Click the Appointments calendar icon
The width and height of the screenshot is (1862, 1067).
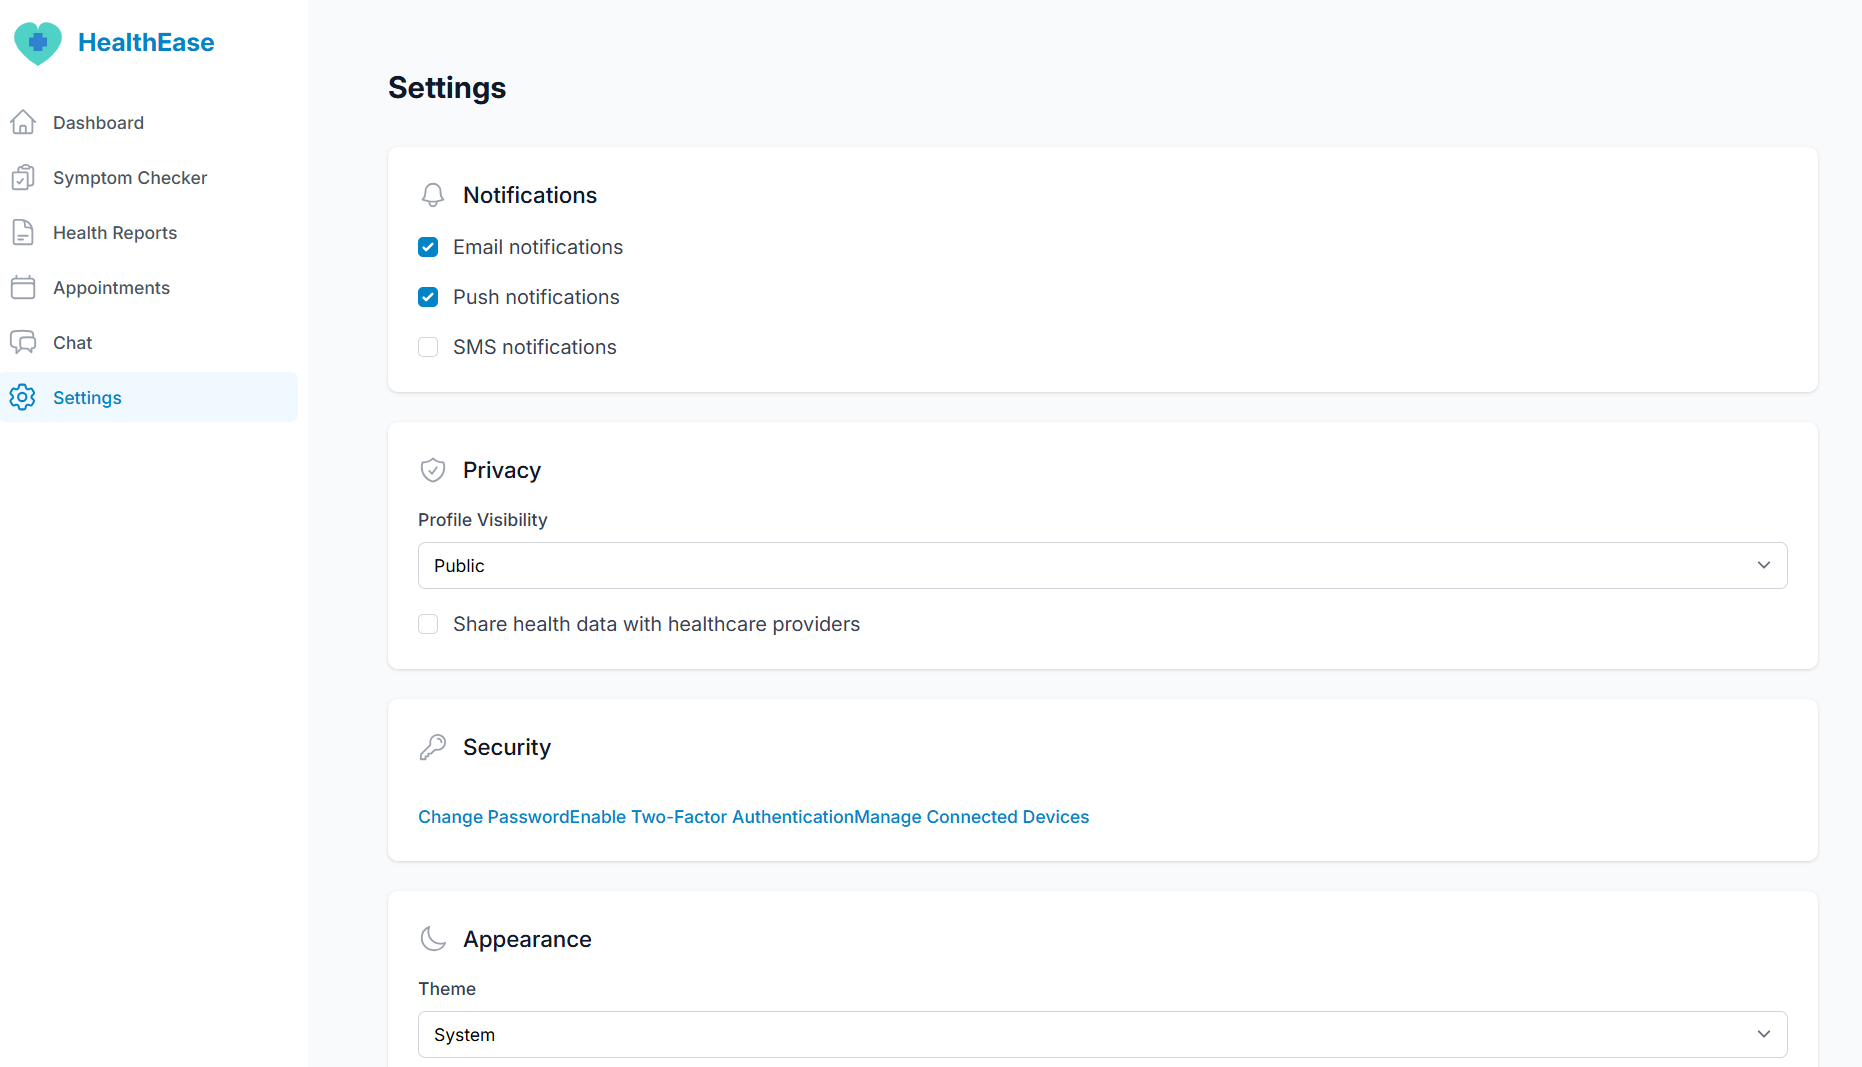(x=23, y=287)
